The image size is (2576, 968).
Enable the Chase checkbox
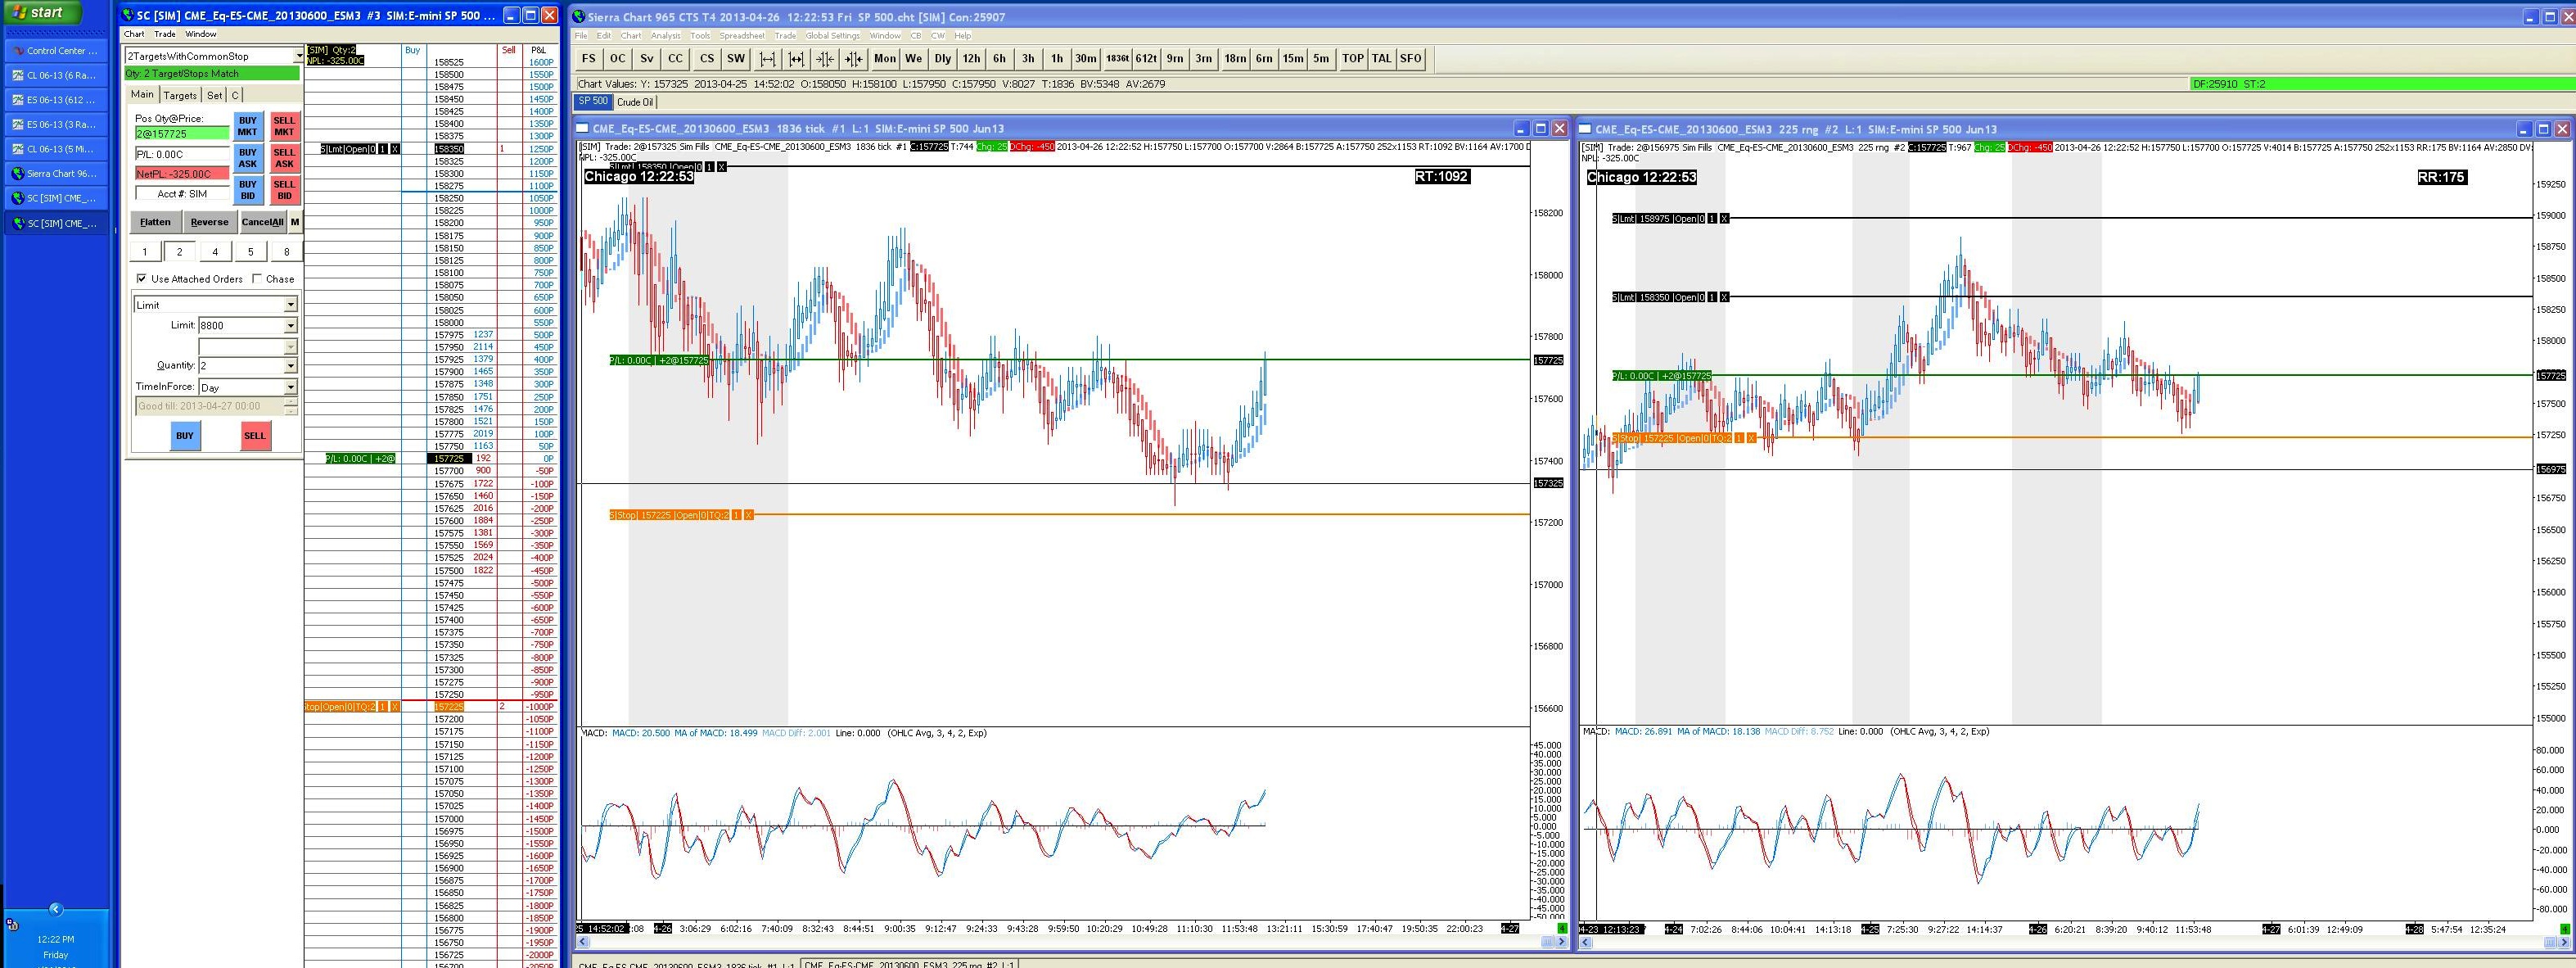point(258,279)
